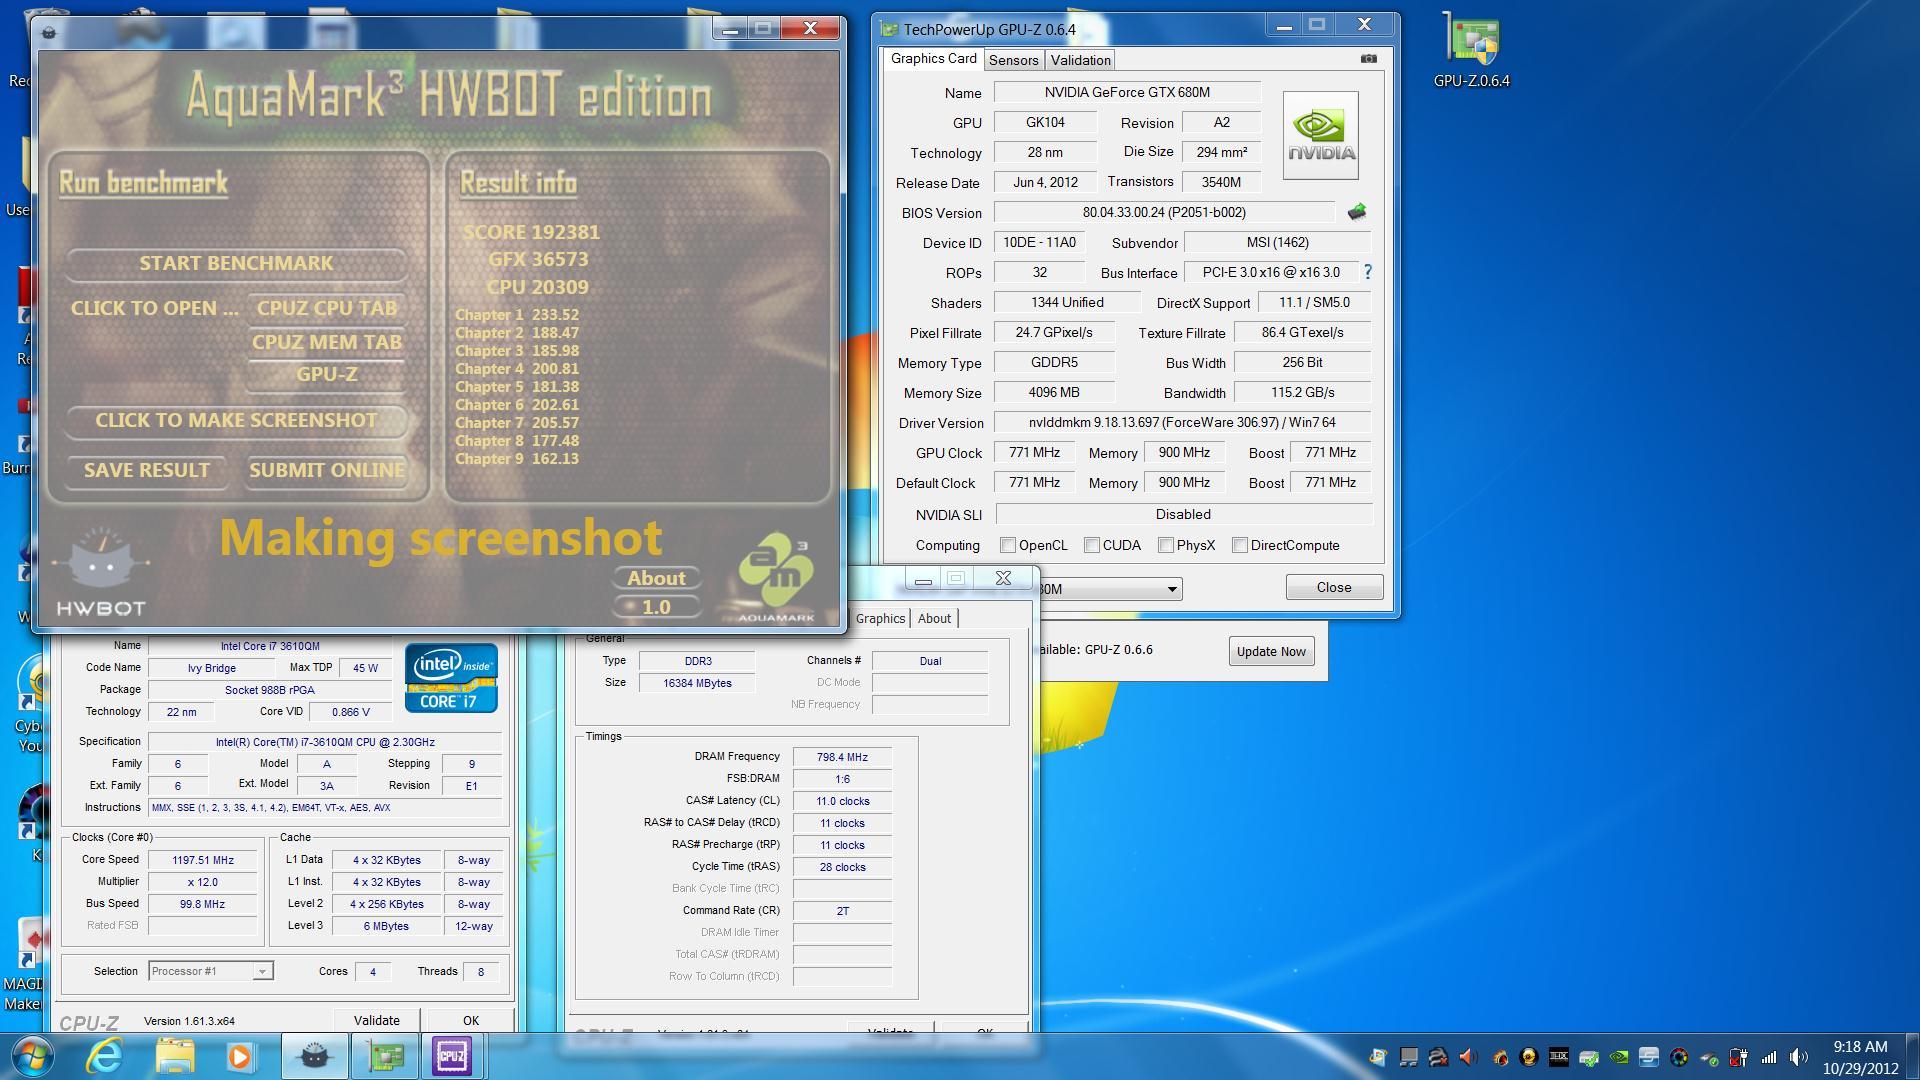Click START BENCHMARK in AquaMark

click(236, 263)
